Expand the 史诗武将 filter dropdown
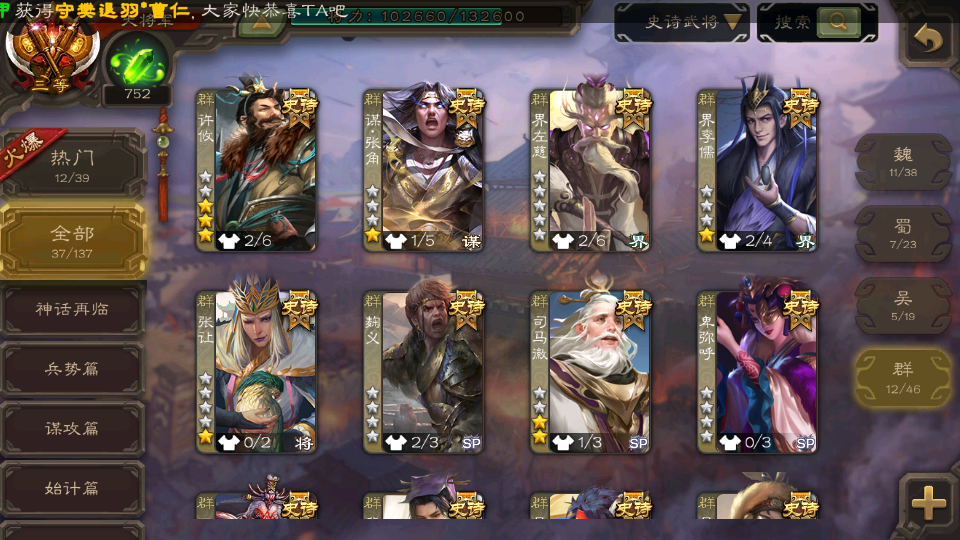 [681, 23]
